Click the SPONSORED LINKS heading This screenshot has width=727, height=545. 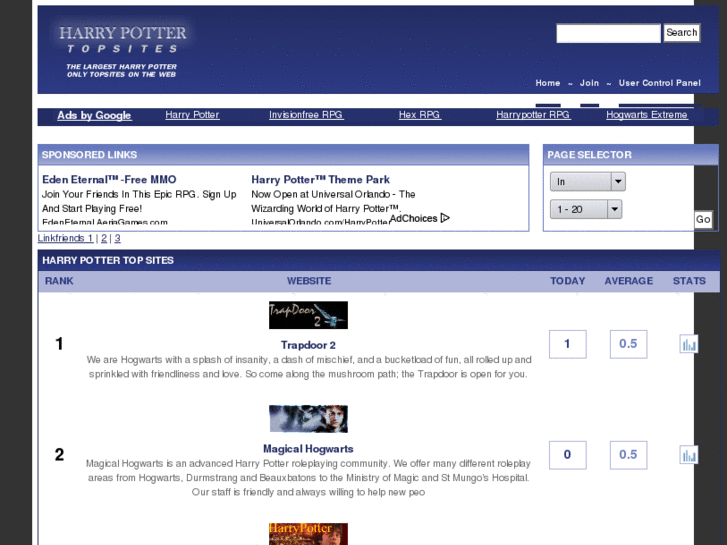click(x=89, y=155)
